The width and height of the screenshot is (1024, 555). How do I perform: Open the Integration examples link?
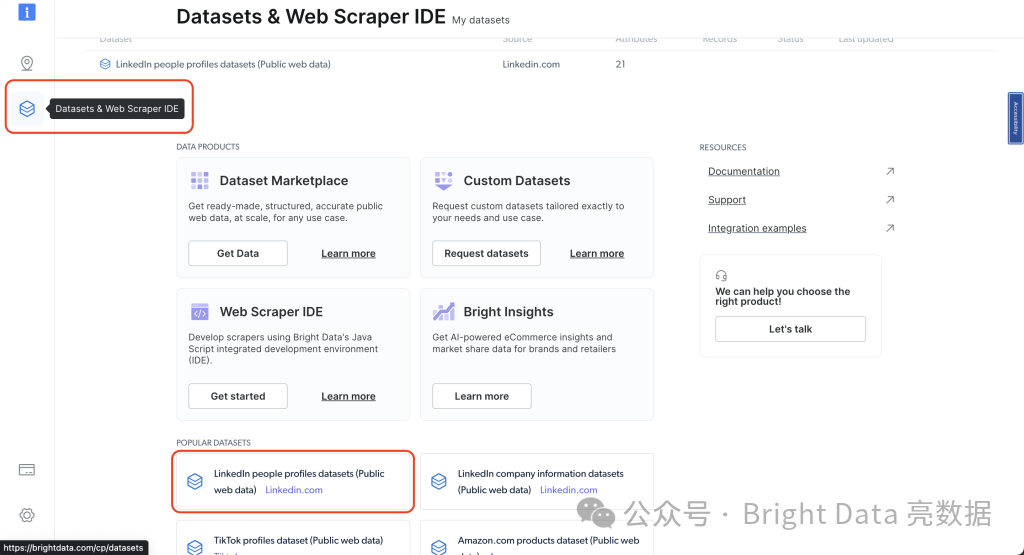(x=757, y=228)
